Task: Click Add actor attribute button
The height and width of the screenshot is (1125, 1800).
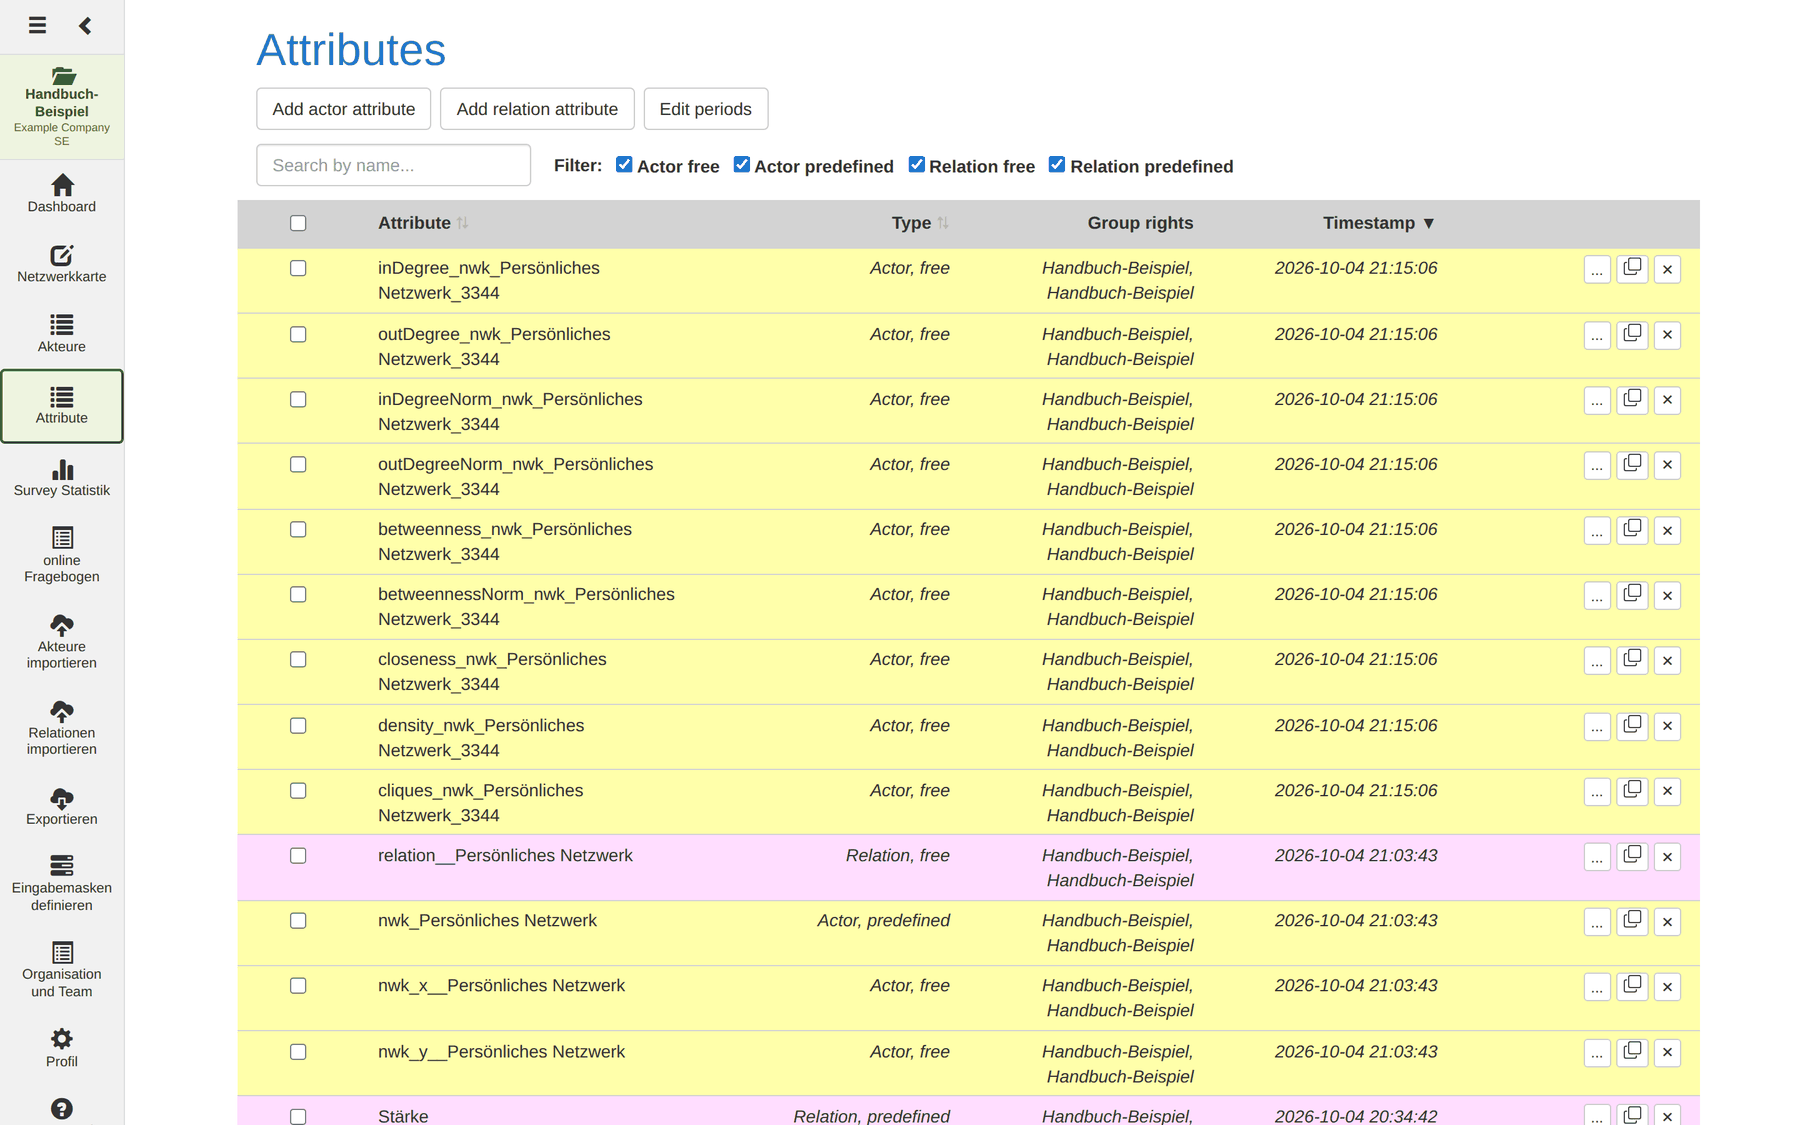Action: [x=344, y=109]
